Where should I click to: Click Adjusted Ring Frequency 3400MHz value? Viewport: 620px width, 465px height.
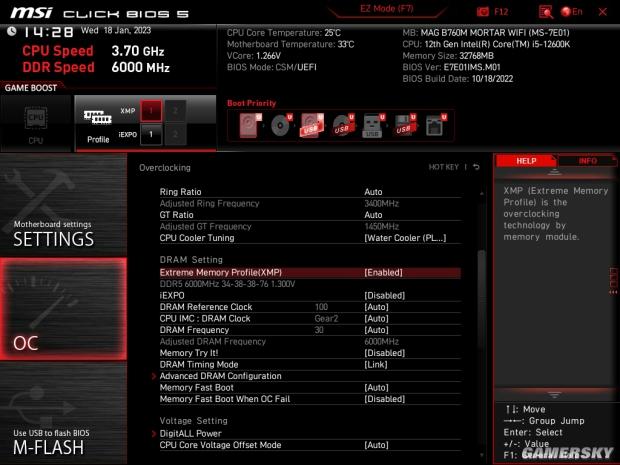381,203
